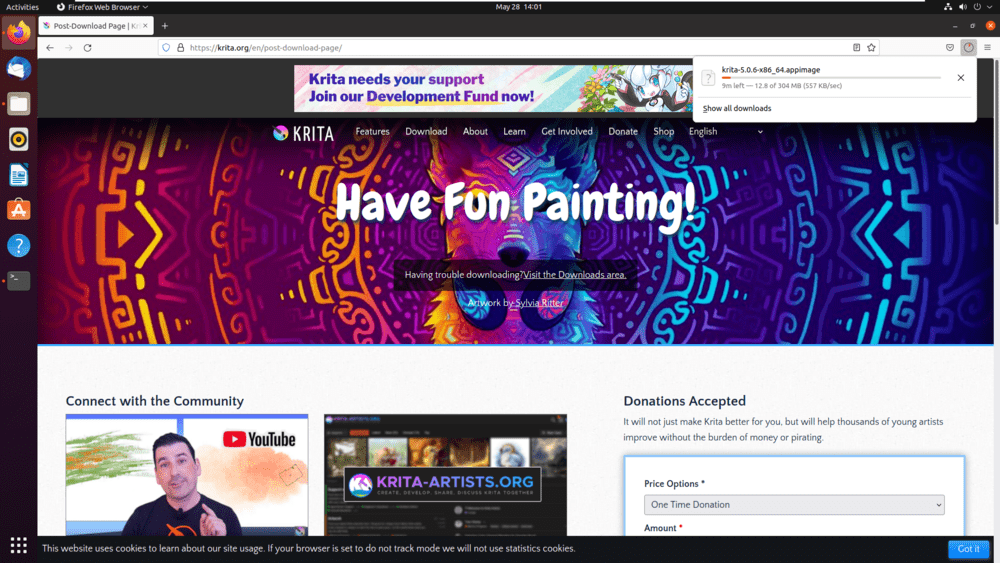
Task: Open the volume indicator in top bar
Action: click(962, 7)
